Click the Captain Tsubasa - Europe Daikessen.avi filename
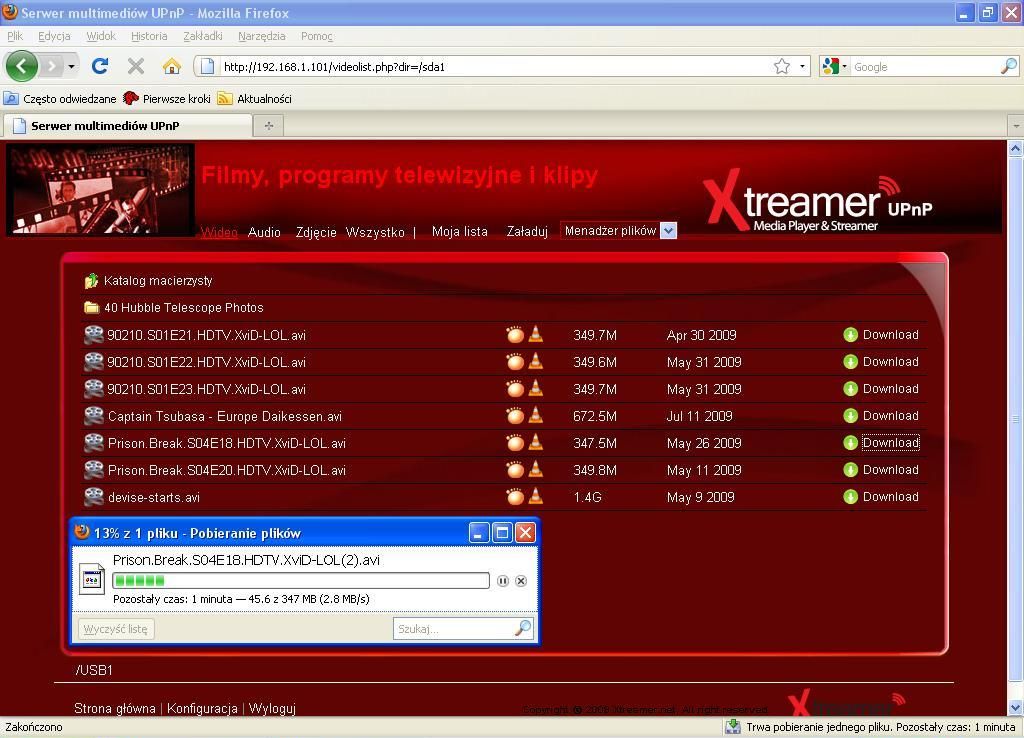 click(x=225, y=416)
